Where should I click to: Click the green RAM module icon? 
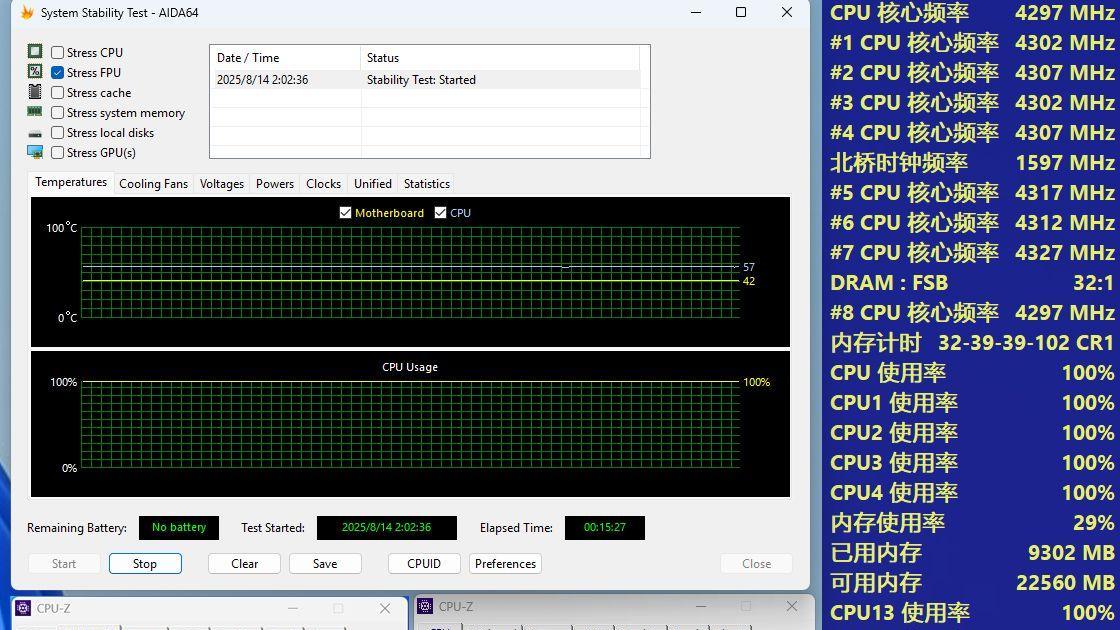(35, 111)
